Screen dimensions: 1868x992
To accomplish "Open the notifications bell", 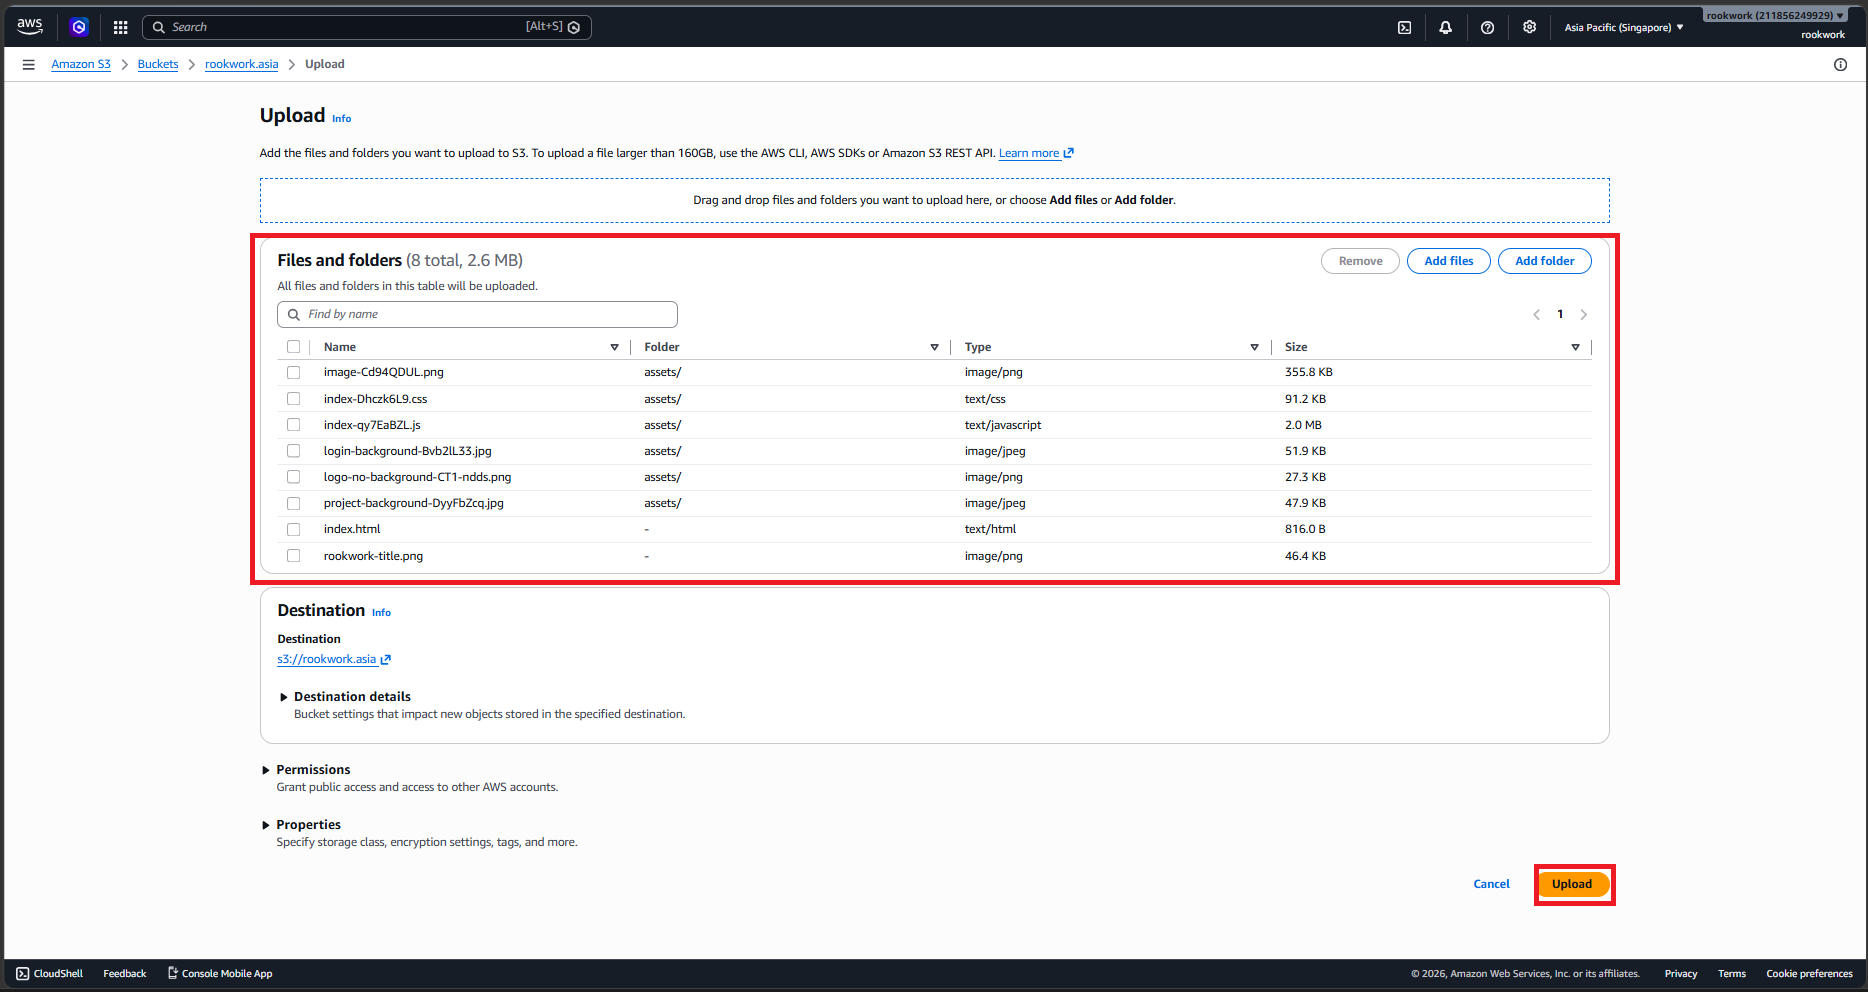I will coord(1445,28).
